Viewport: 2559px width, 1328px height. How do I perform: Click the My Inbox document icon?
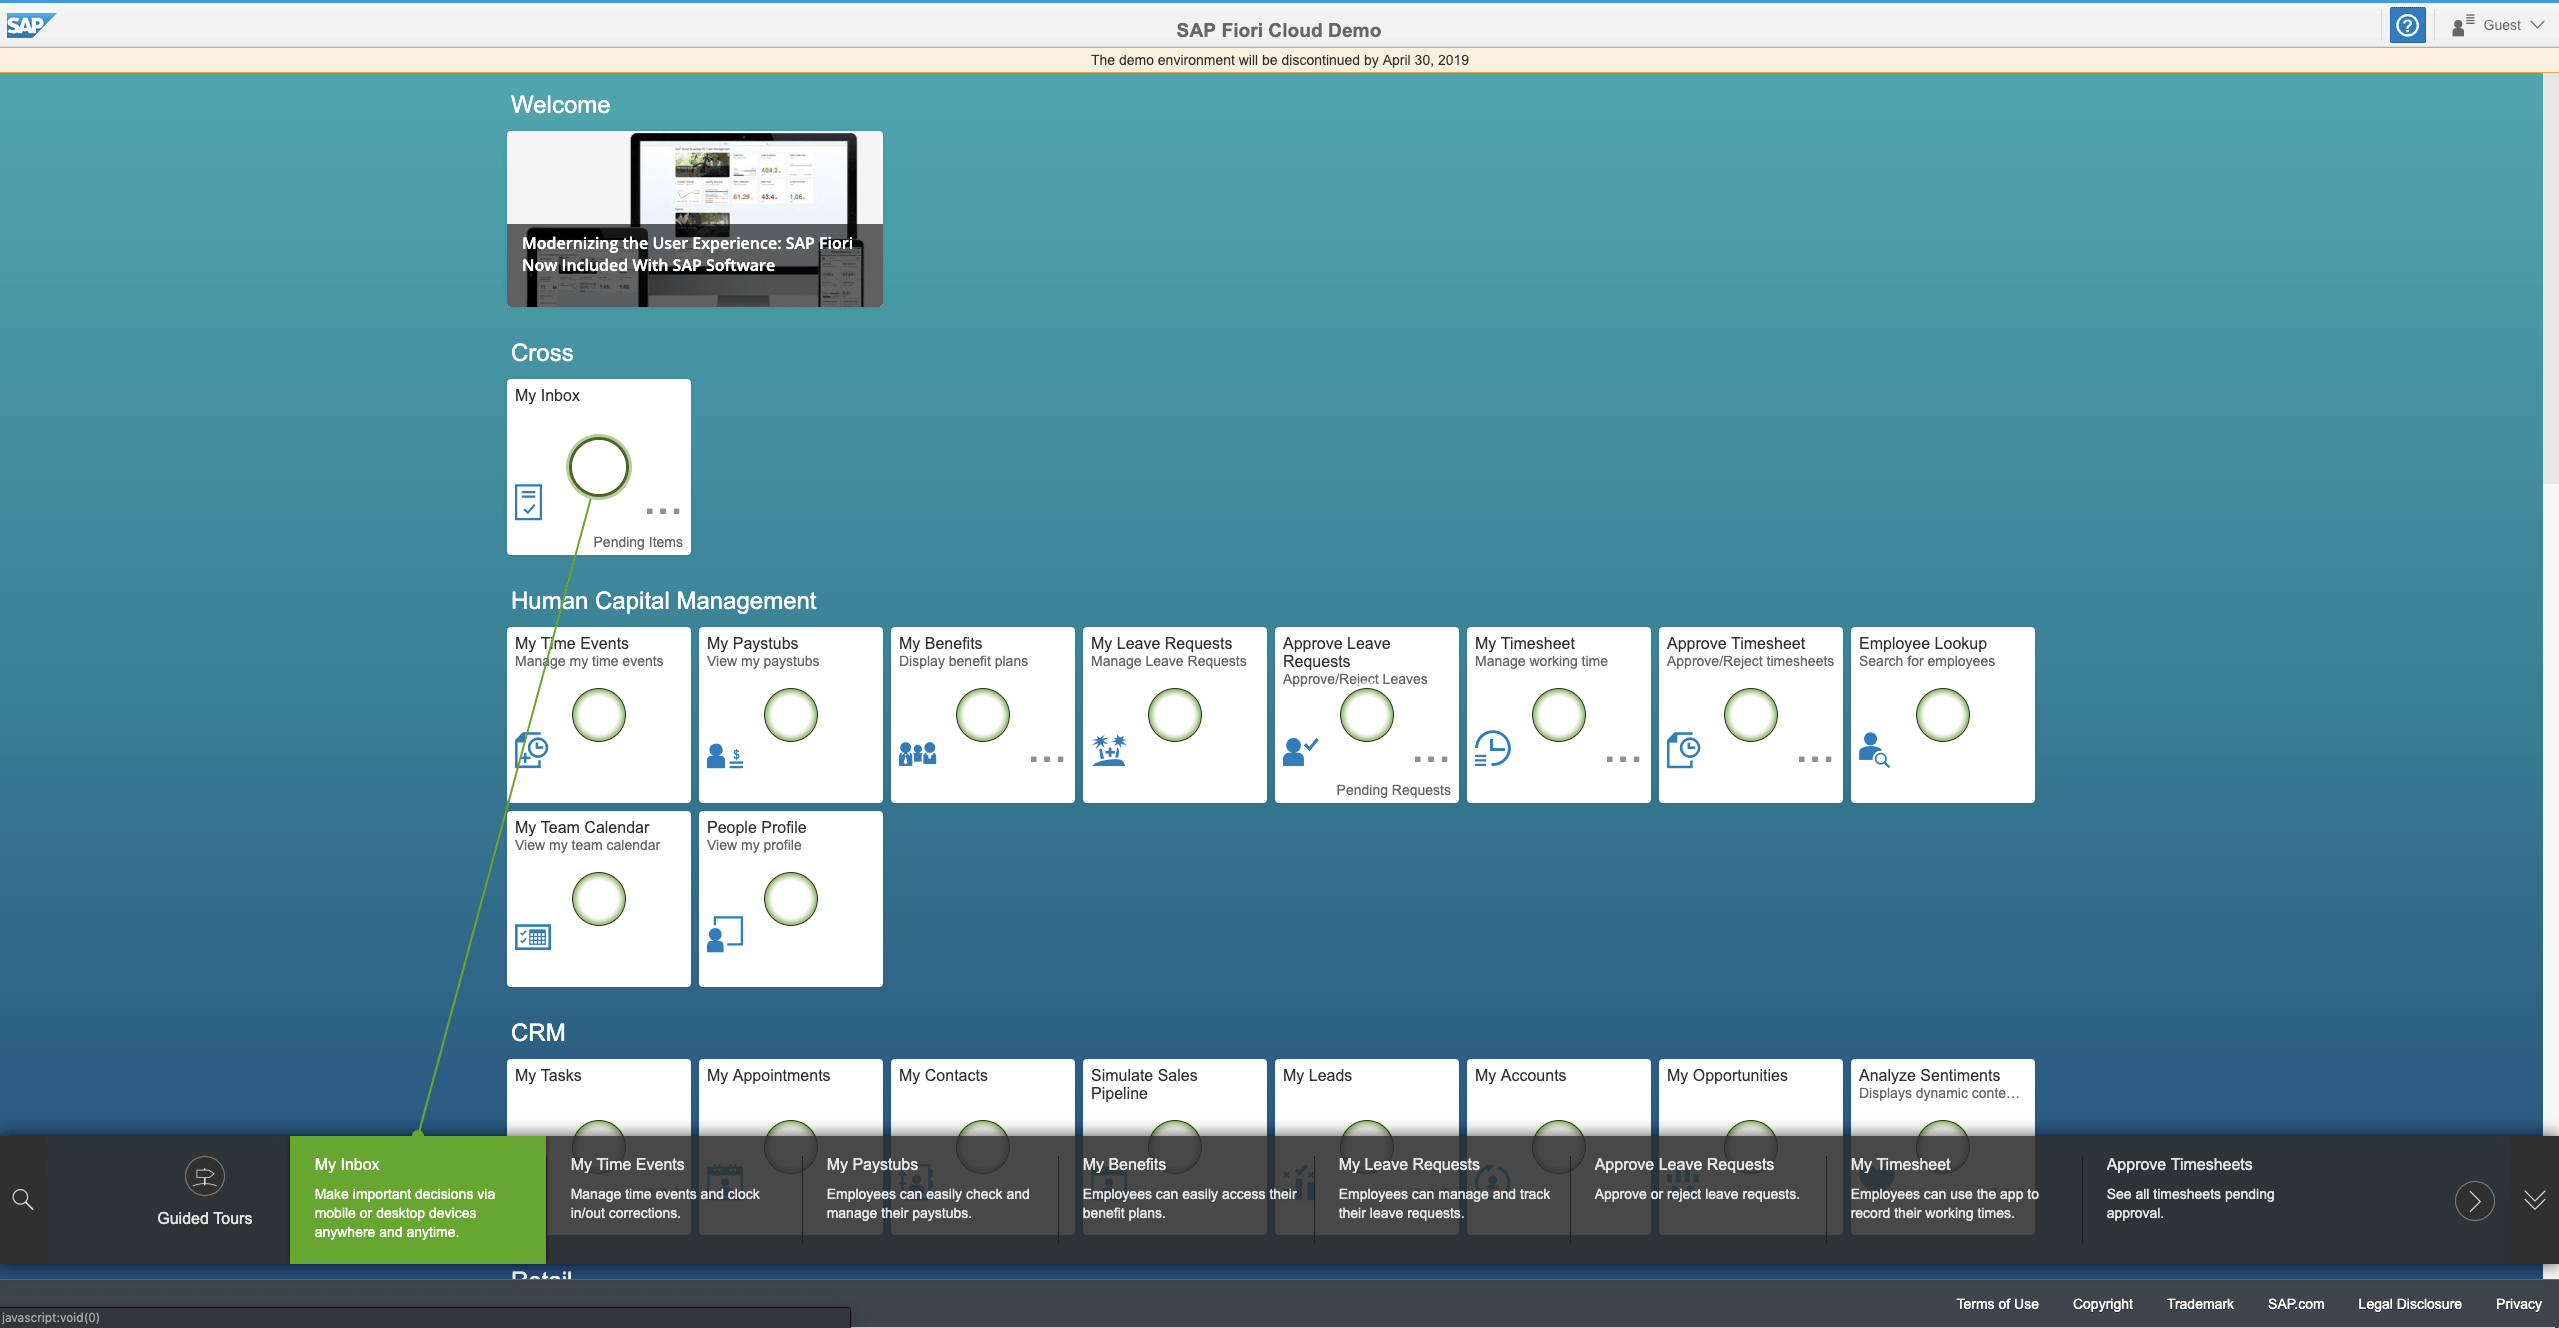528,502
